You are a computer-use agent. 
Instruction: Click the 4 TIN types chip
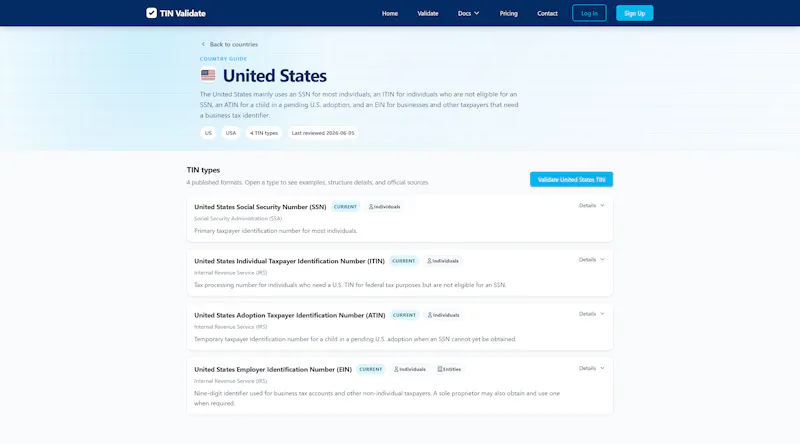264,133
